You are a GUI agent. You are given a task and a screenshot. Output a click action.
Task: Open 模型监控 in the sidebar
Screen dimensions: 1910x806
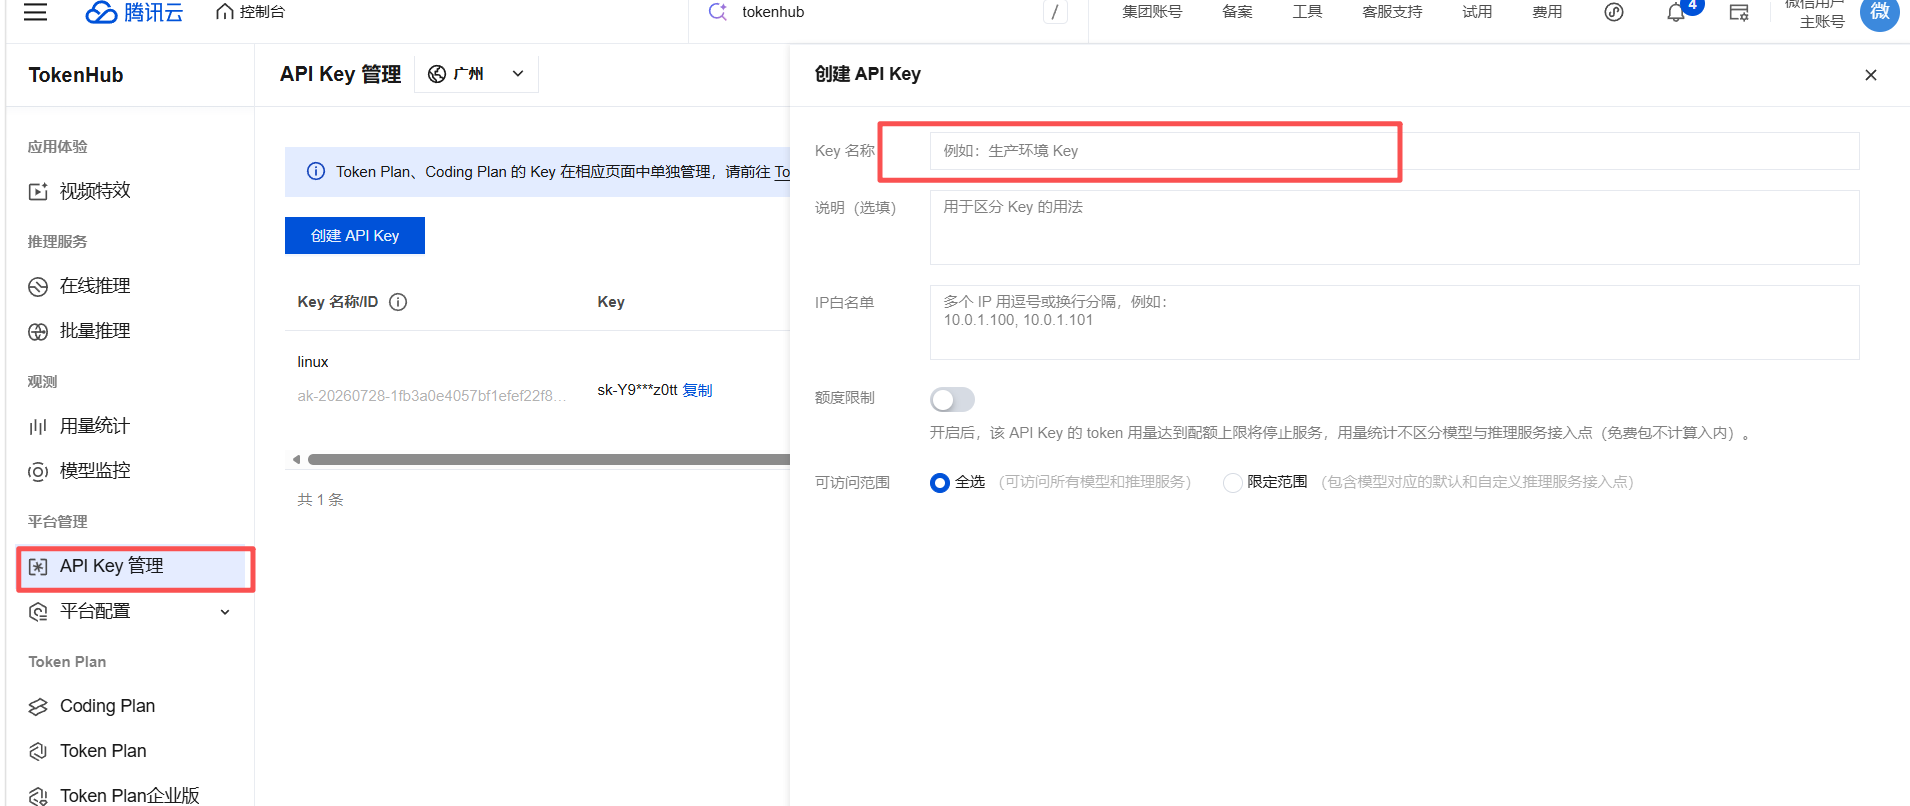pyautogui.click(x=95, y=471)
